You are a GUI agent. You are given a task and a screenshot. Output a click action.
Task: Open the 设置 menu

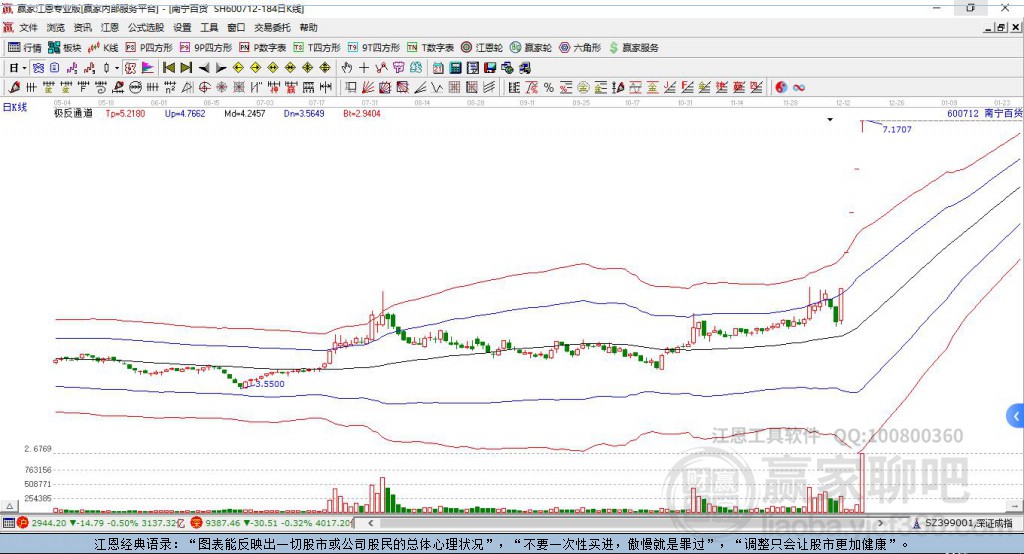182,27
